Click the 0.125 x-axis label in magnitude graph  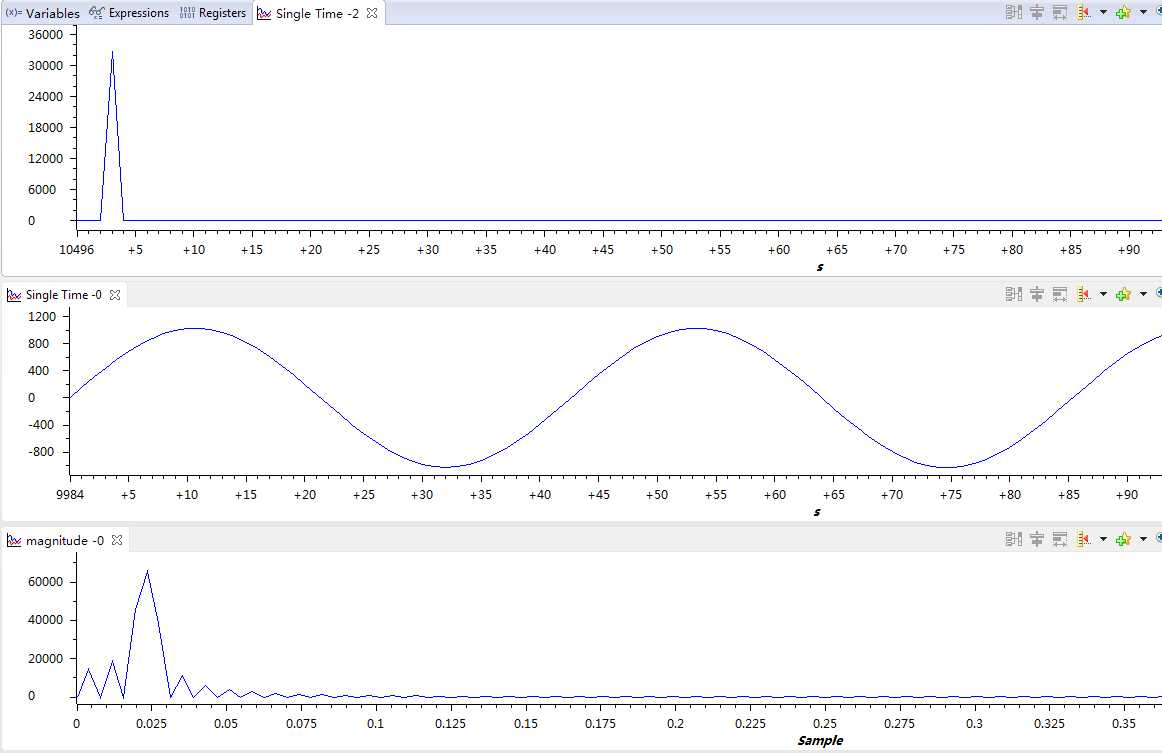point(450,723)
